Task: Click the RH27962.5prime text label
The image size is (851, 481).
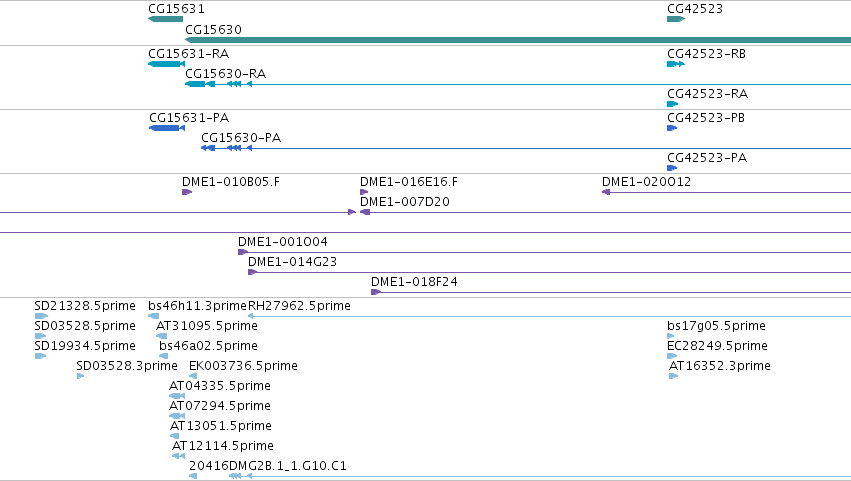Action: point(299,306)
